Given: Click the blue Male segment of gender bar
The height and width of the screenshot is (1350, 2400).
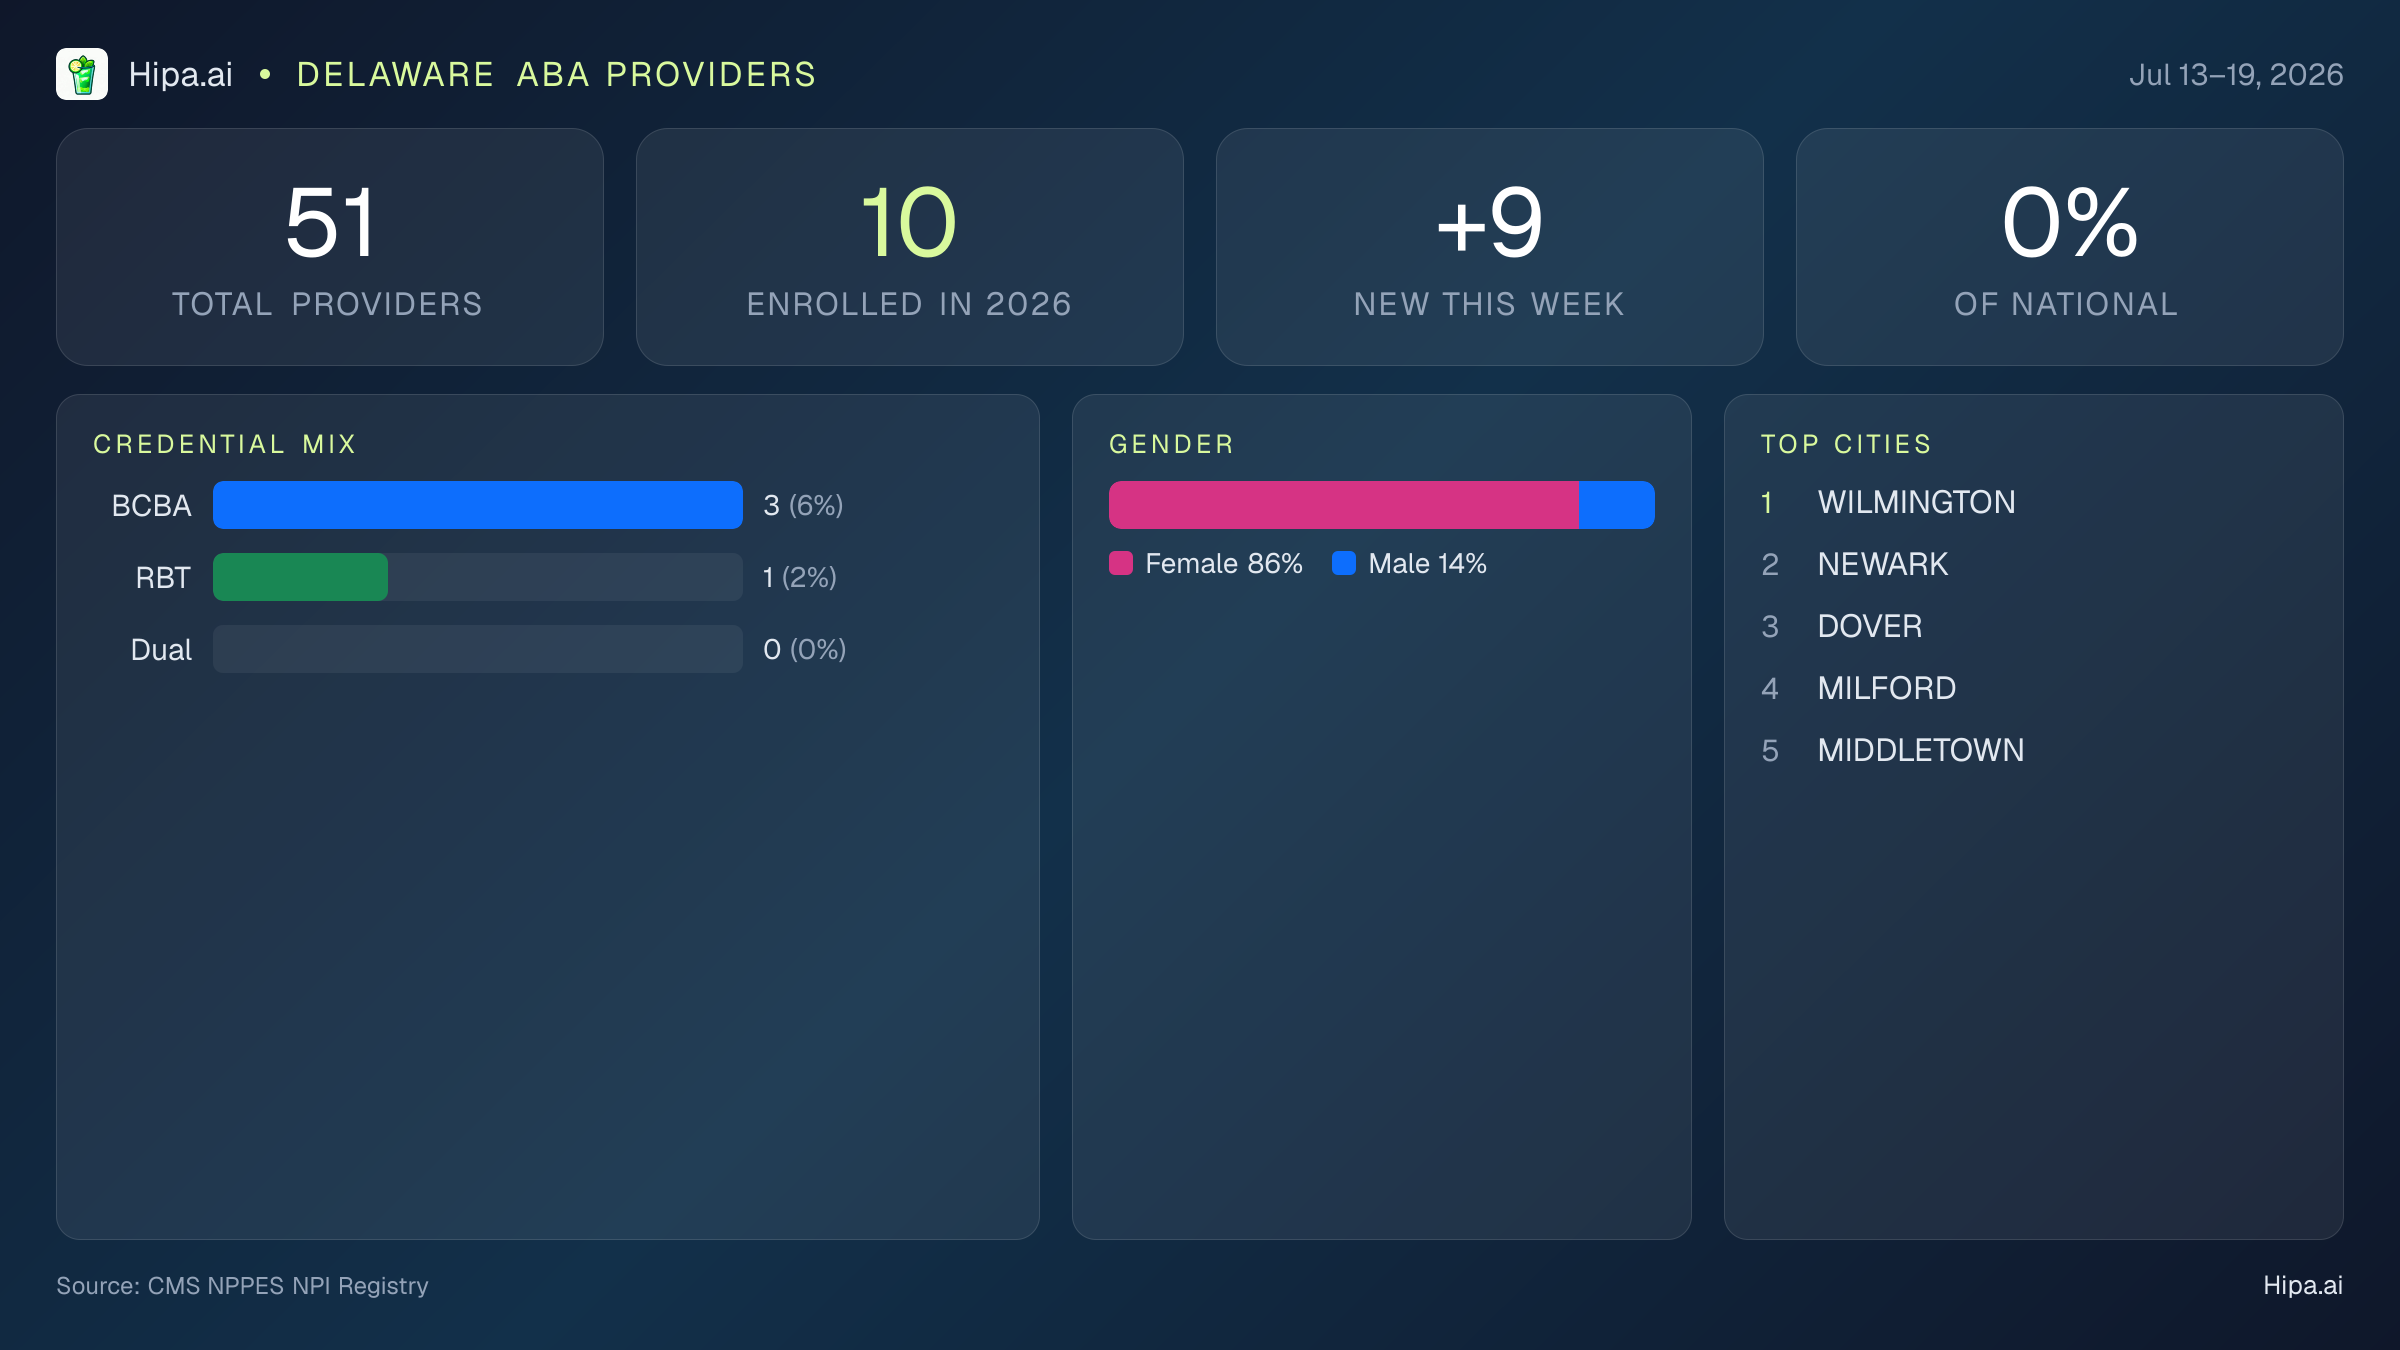Looking at the screenshot, I should click(1617, 505).
